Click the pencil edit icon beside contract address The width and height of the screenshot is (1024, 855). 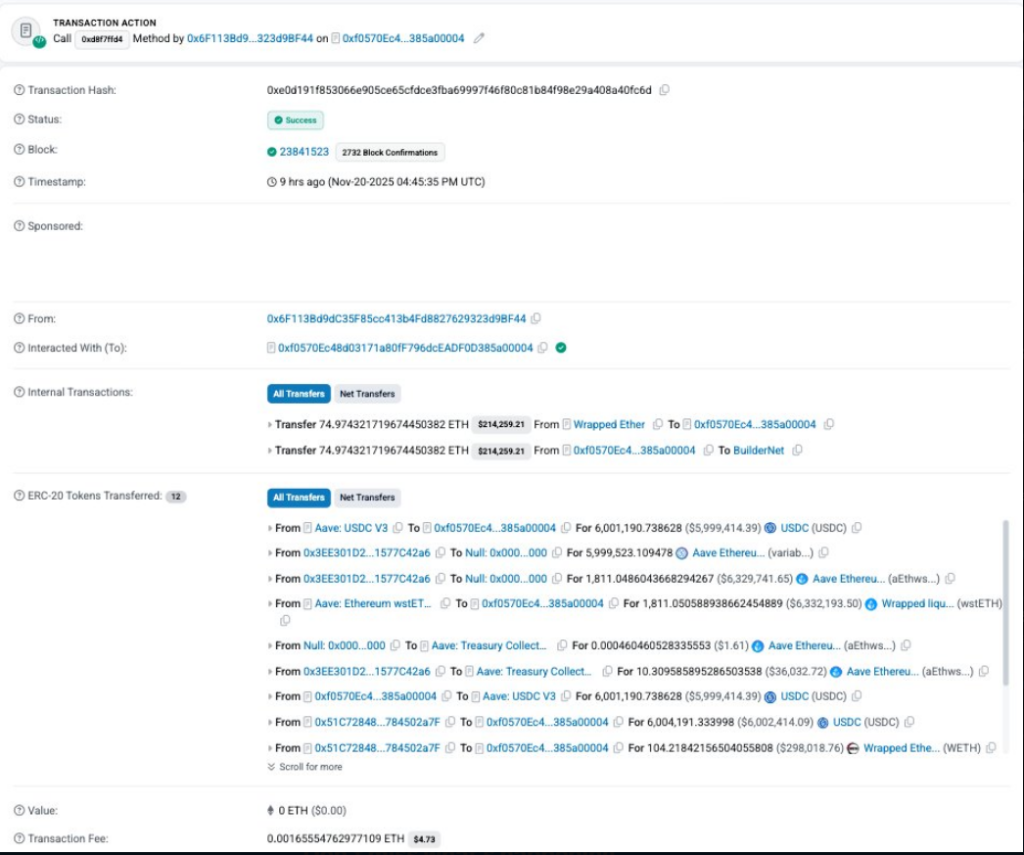[x=479, y=38]
